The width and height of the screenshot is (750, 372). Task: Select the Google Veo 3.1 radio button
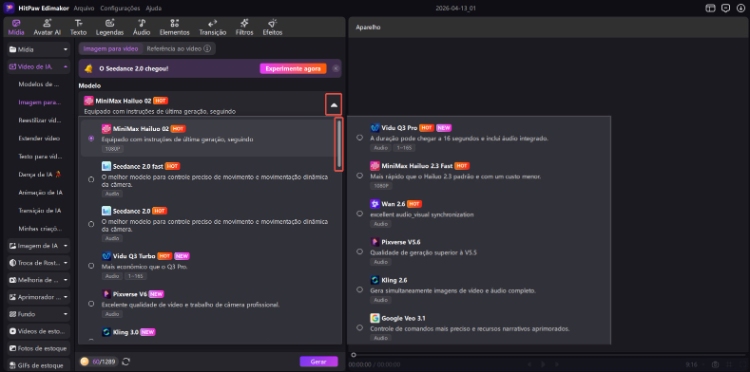(359, 328)
